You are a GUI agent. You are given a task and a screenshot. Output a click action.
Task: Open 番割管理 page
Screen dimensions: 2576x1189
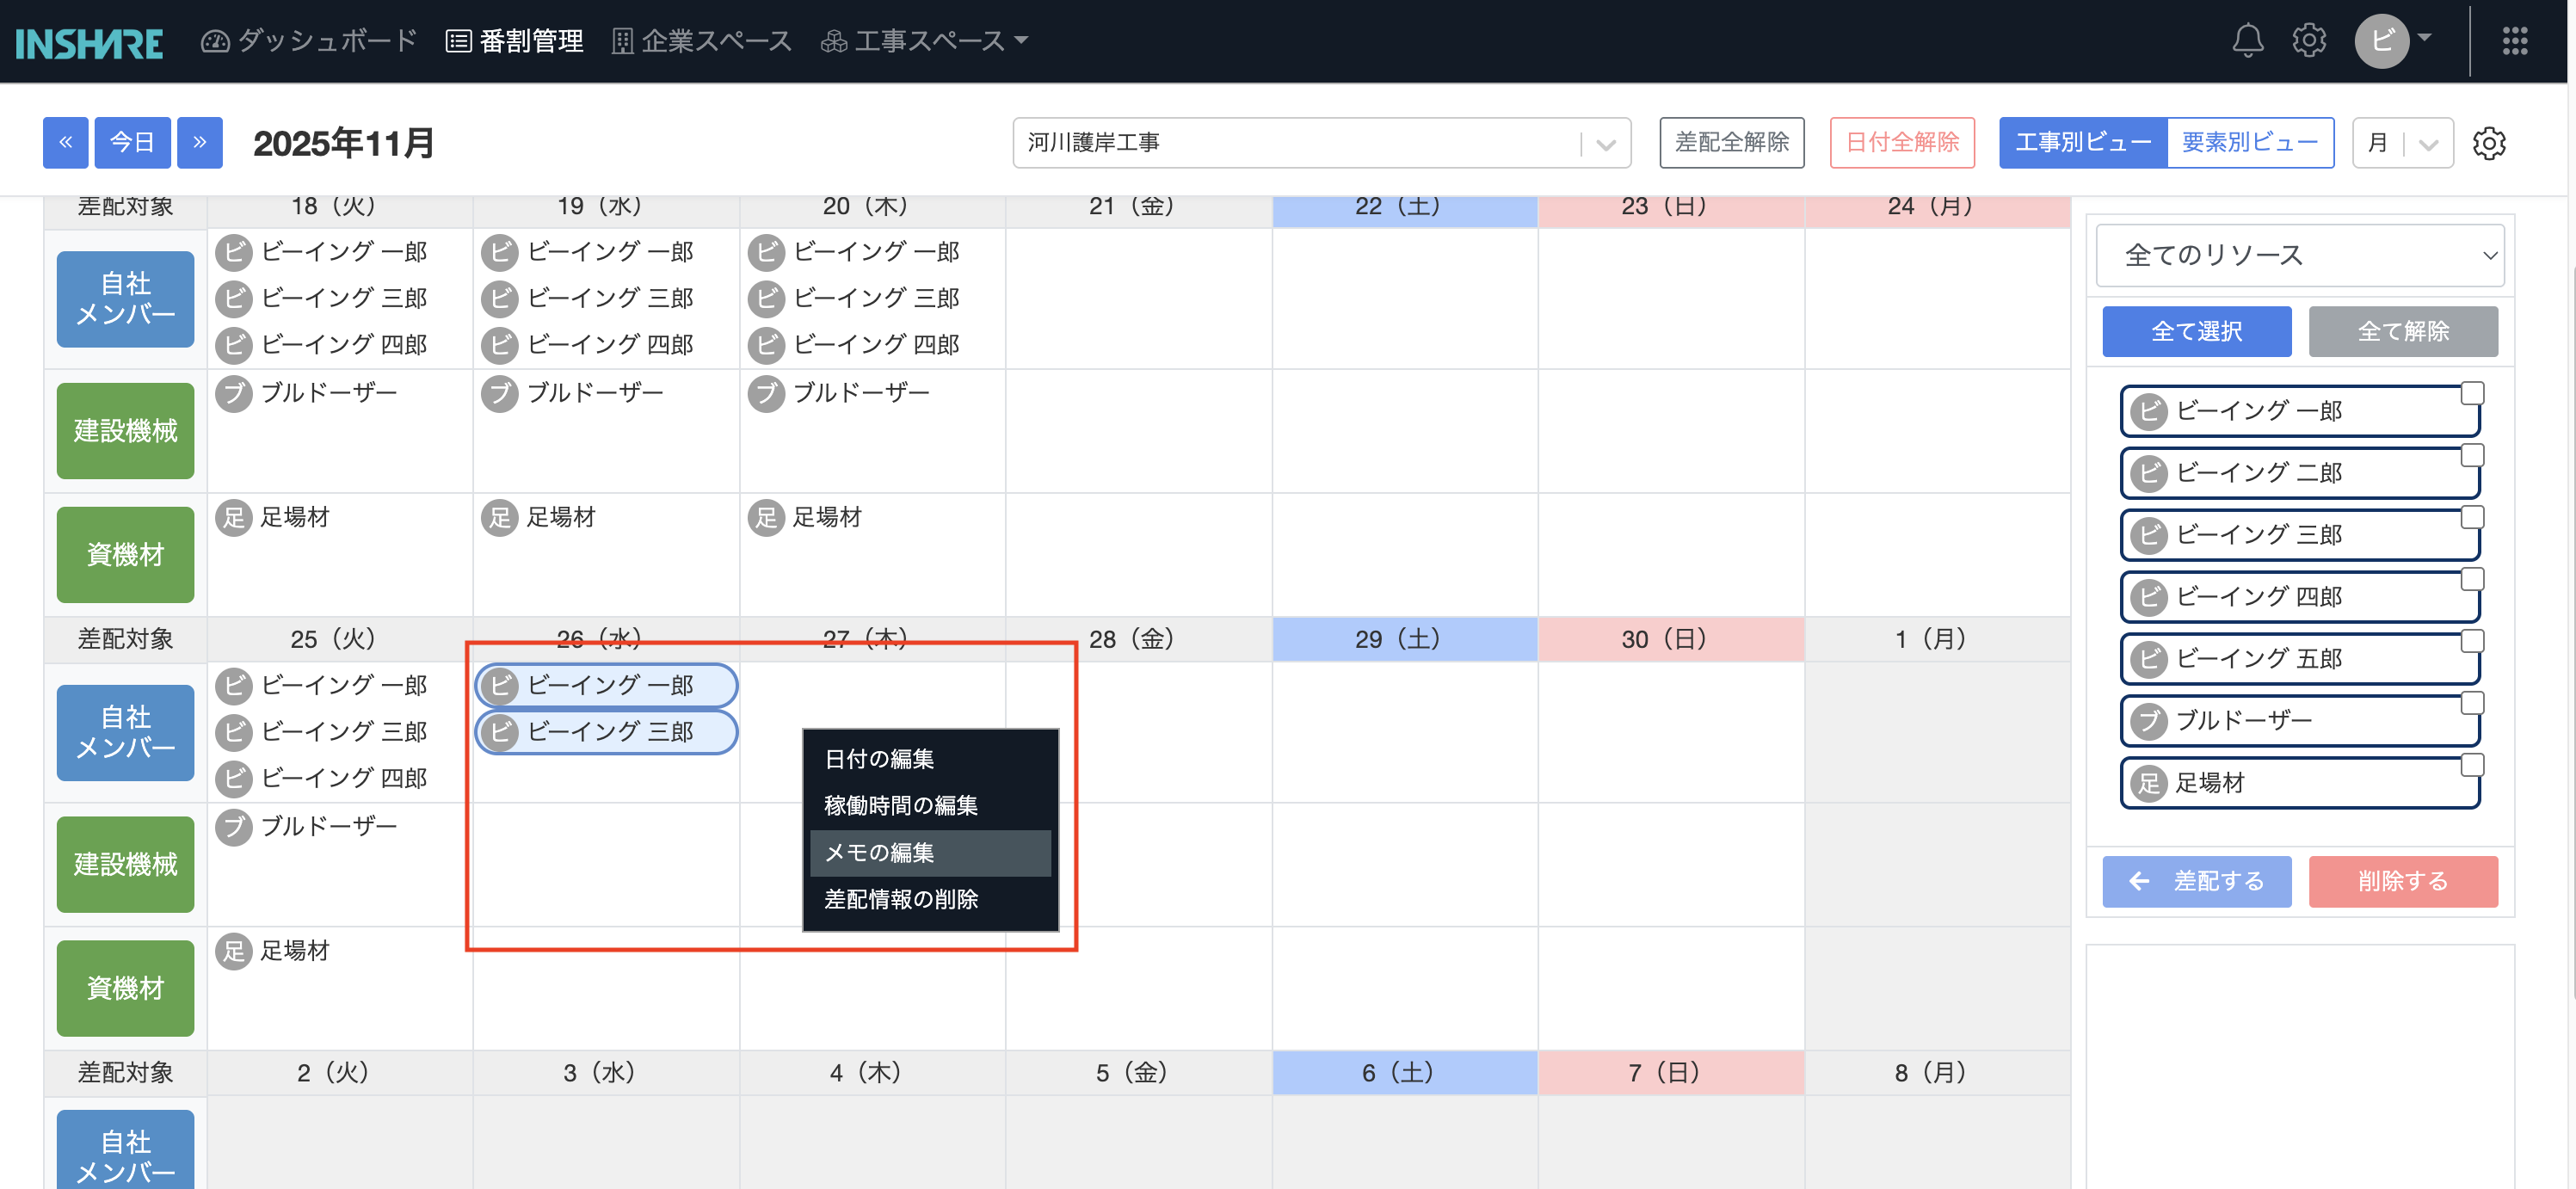(x=515, y=41)
